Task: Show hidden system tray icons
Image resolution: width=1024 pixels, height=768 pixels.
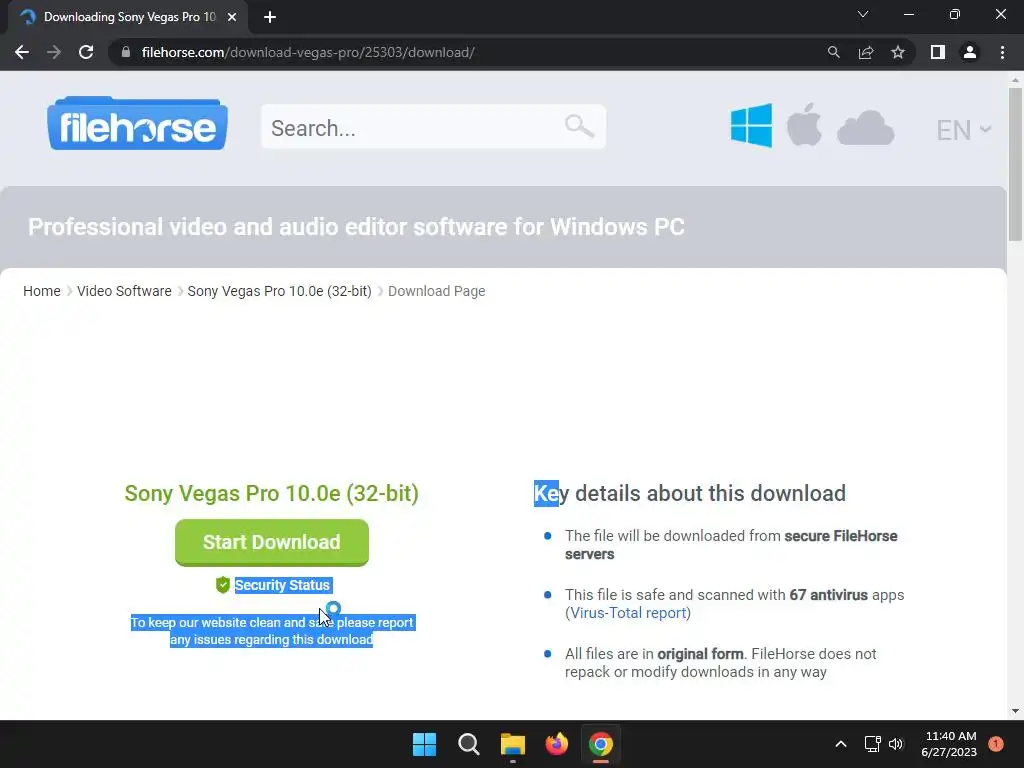Action: click(x=841, y=744)
